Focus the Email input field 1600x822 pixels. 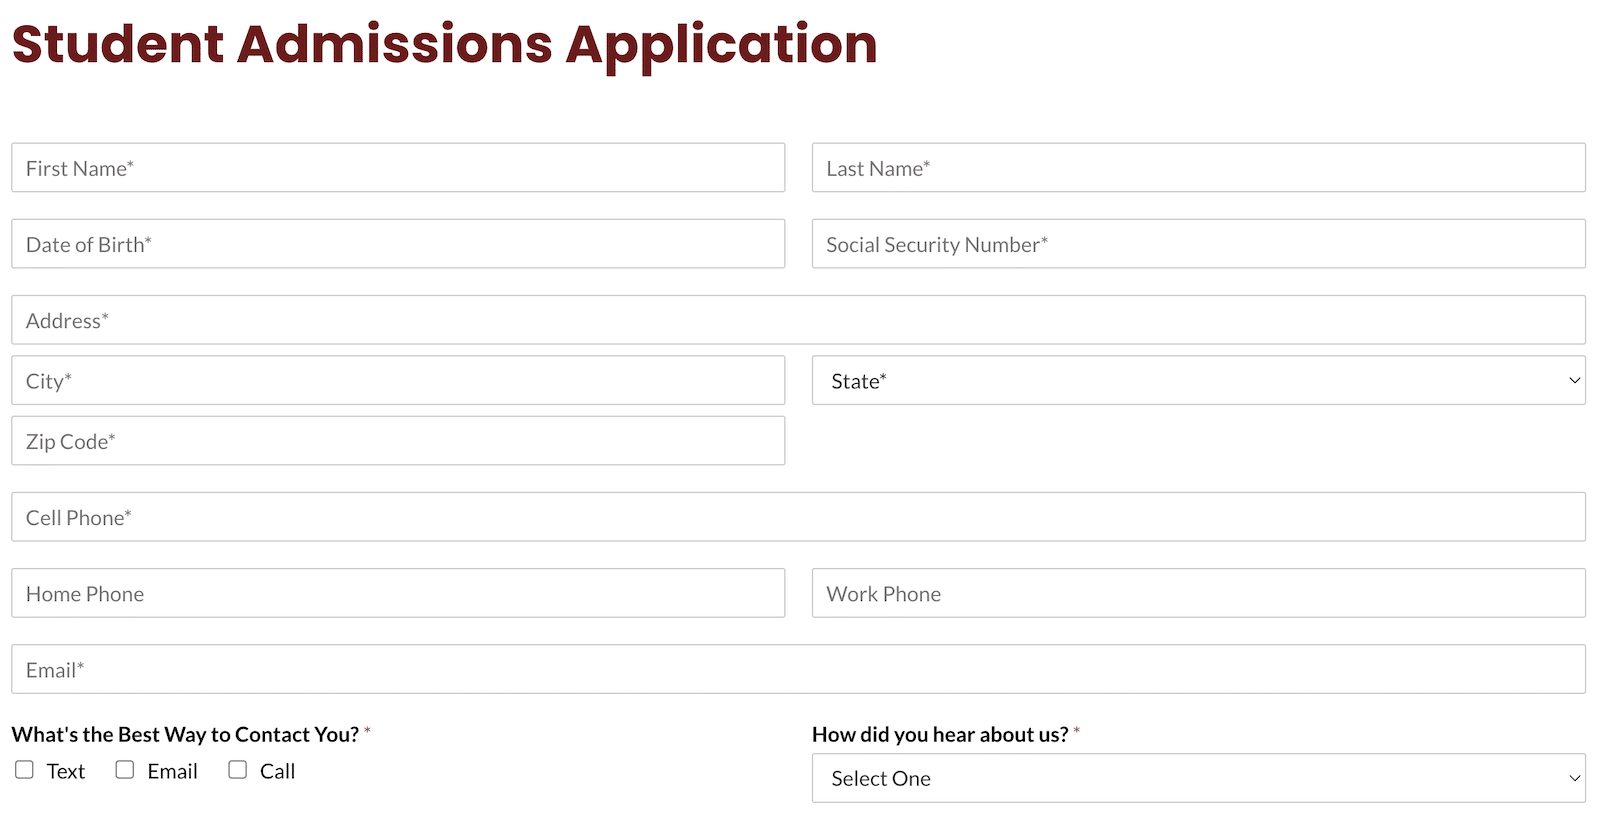(798, 669)
